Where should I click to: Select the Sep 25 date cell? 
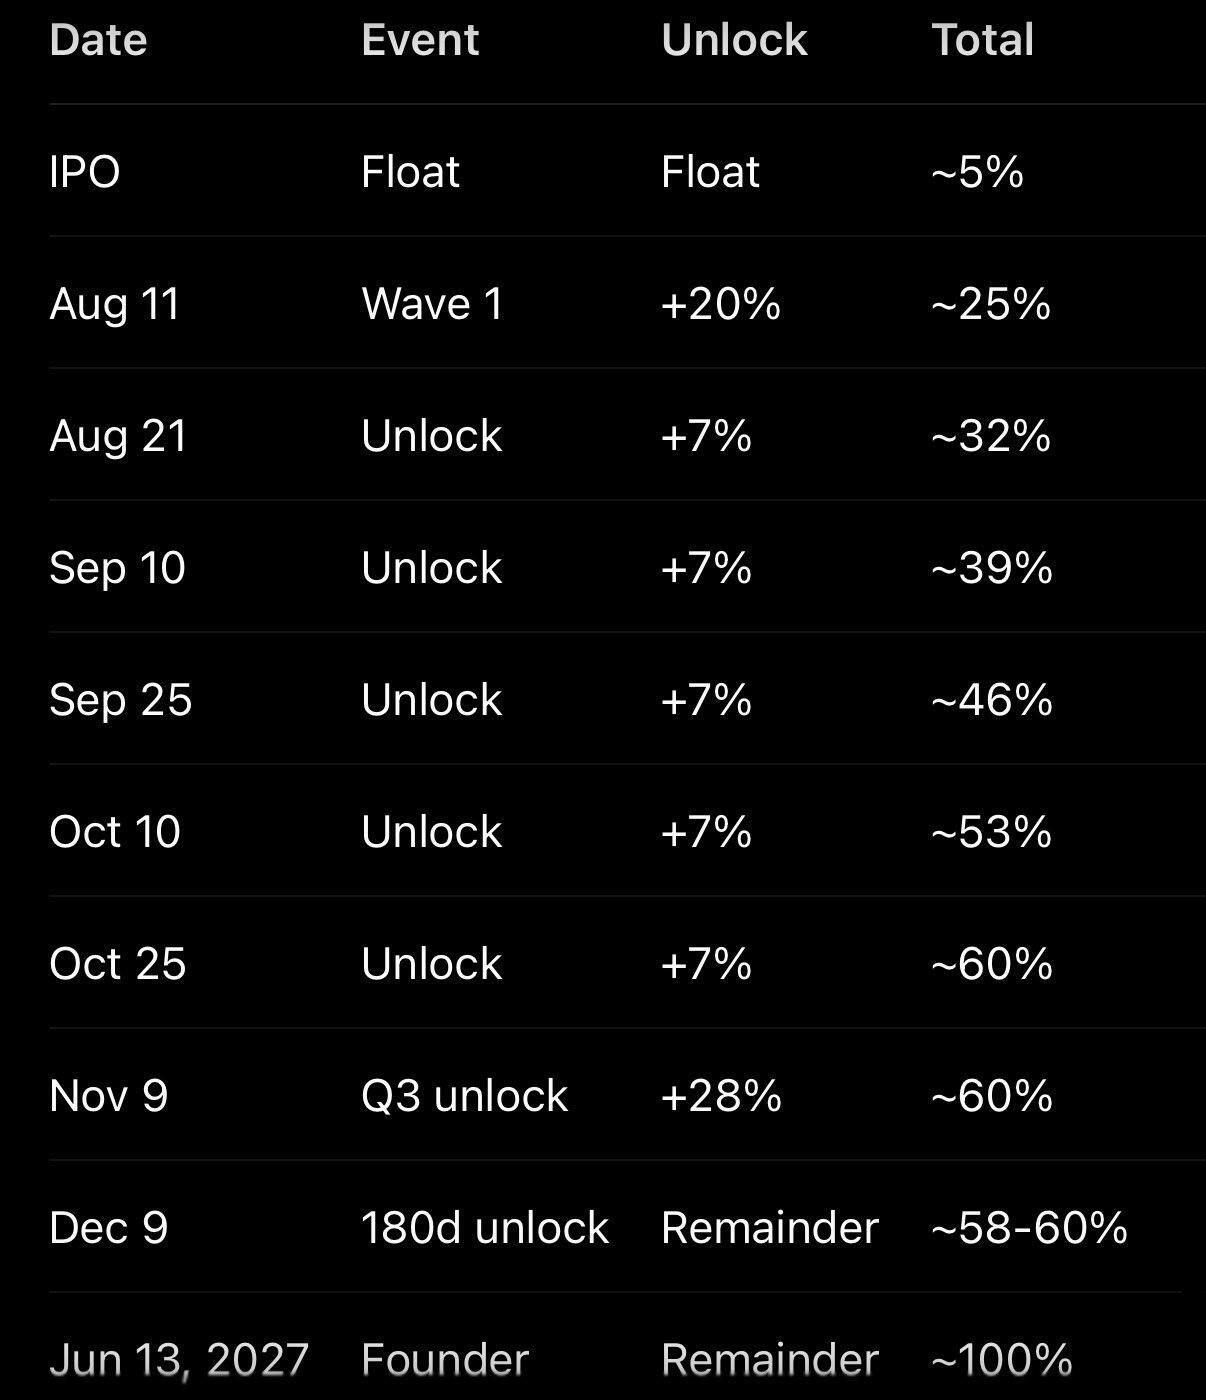pos(120,700)
